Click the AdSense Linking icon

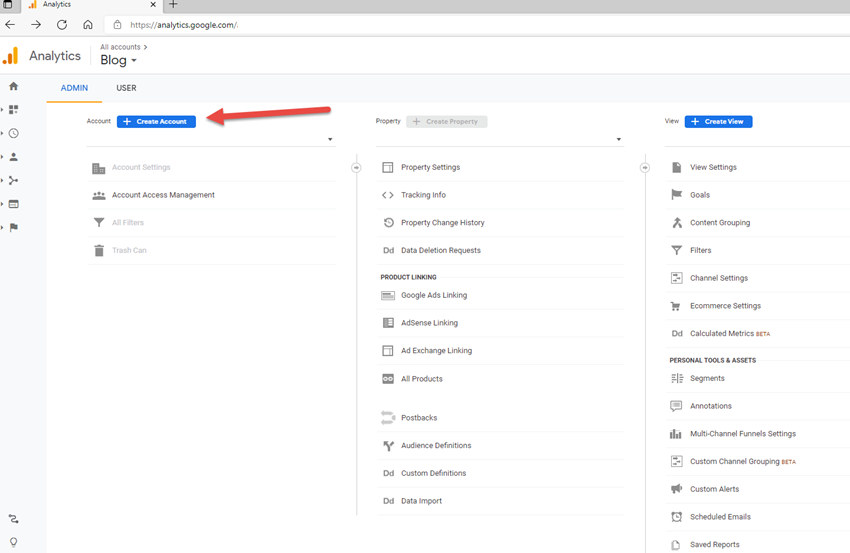pyautogui.click(x=388, y=323)
